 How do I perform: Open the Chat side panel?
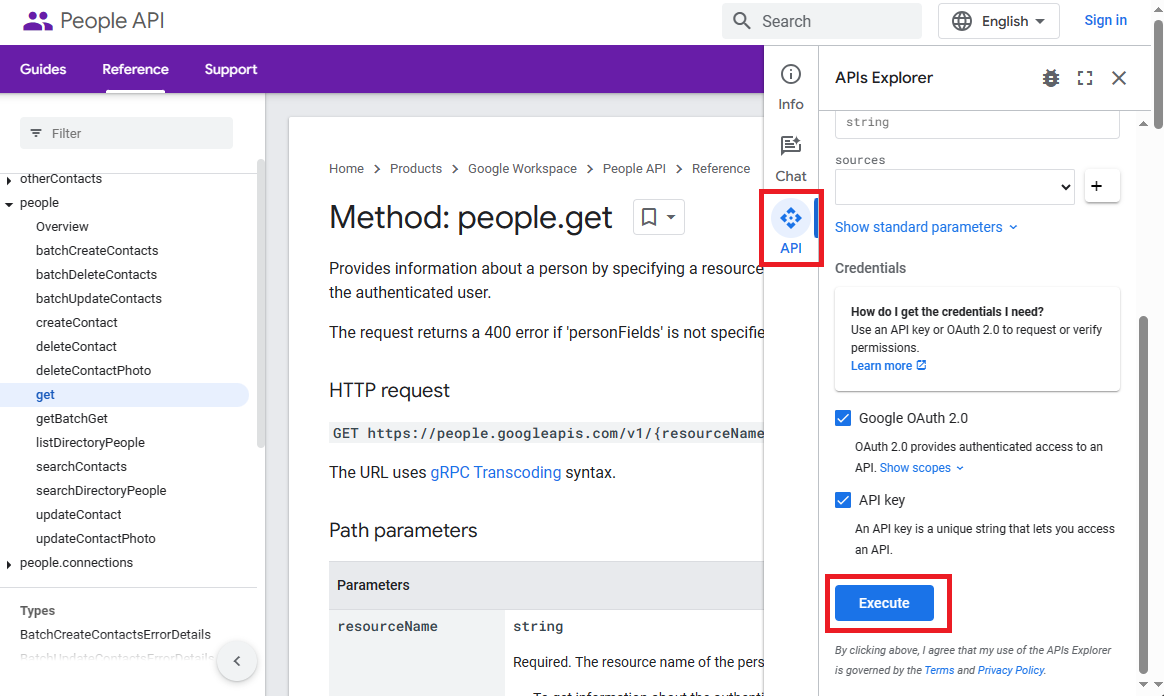[x=791, y=160]
